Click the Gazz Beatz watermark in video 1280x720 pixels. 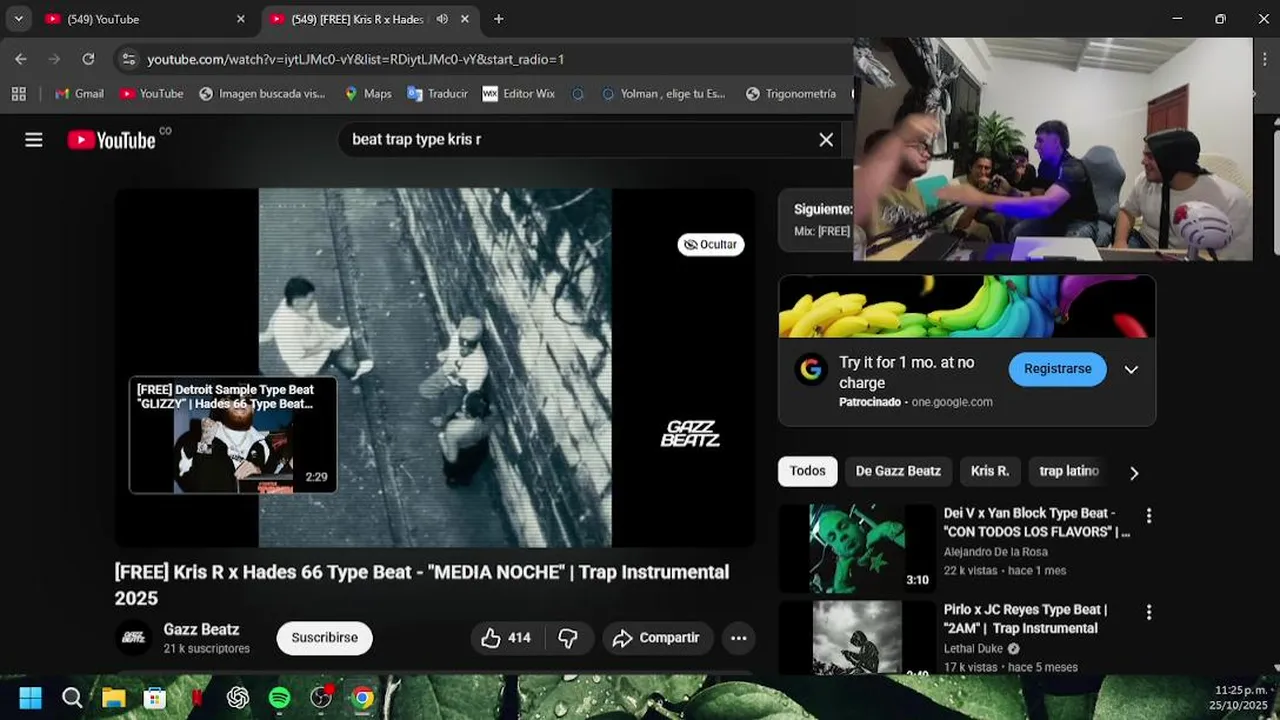(x=690, y=433)
